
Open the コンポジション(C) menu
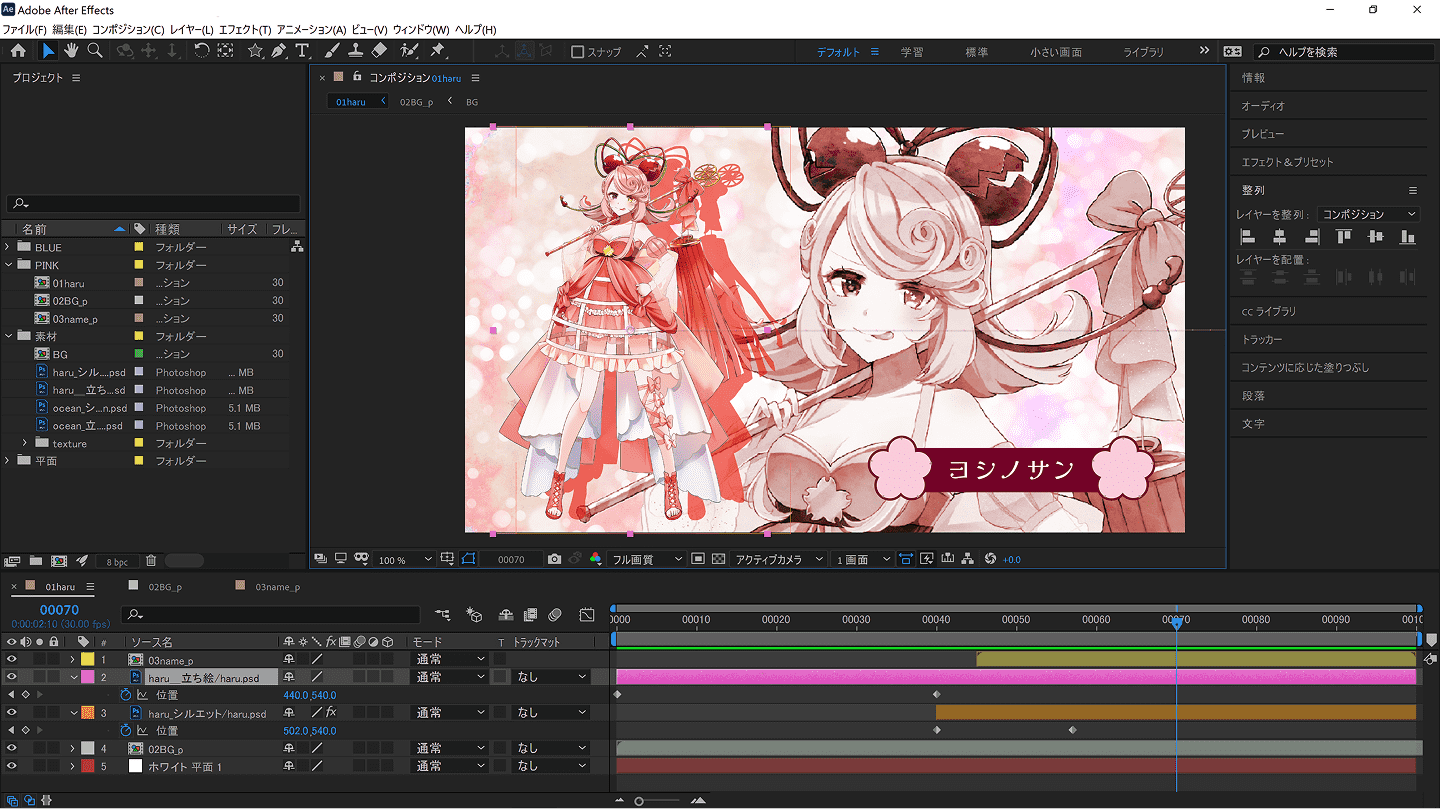128,30
